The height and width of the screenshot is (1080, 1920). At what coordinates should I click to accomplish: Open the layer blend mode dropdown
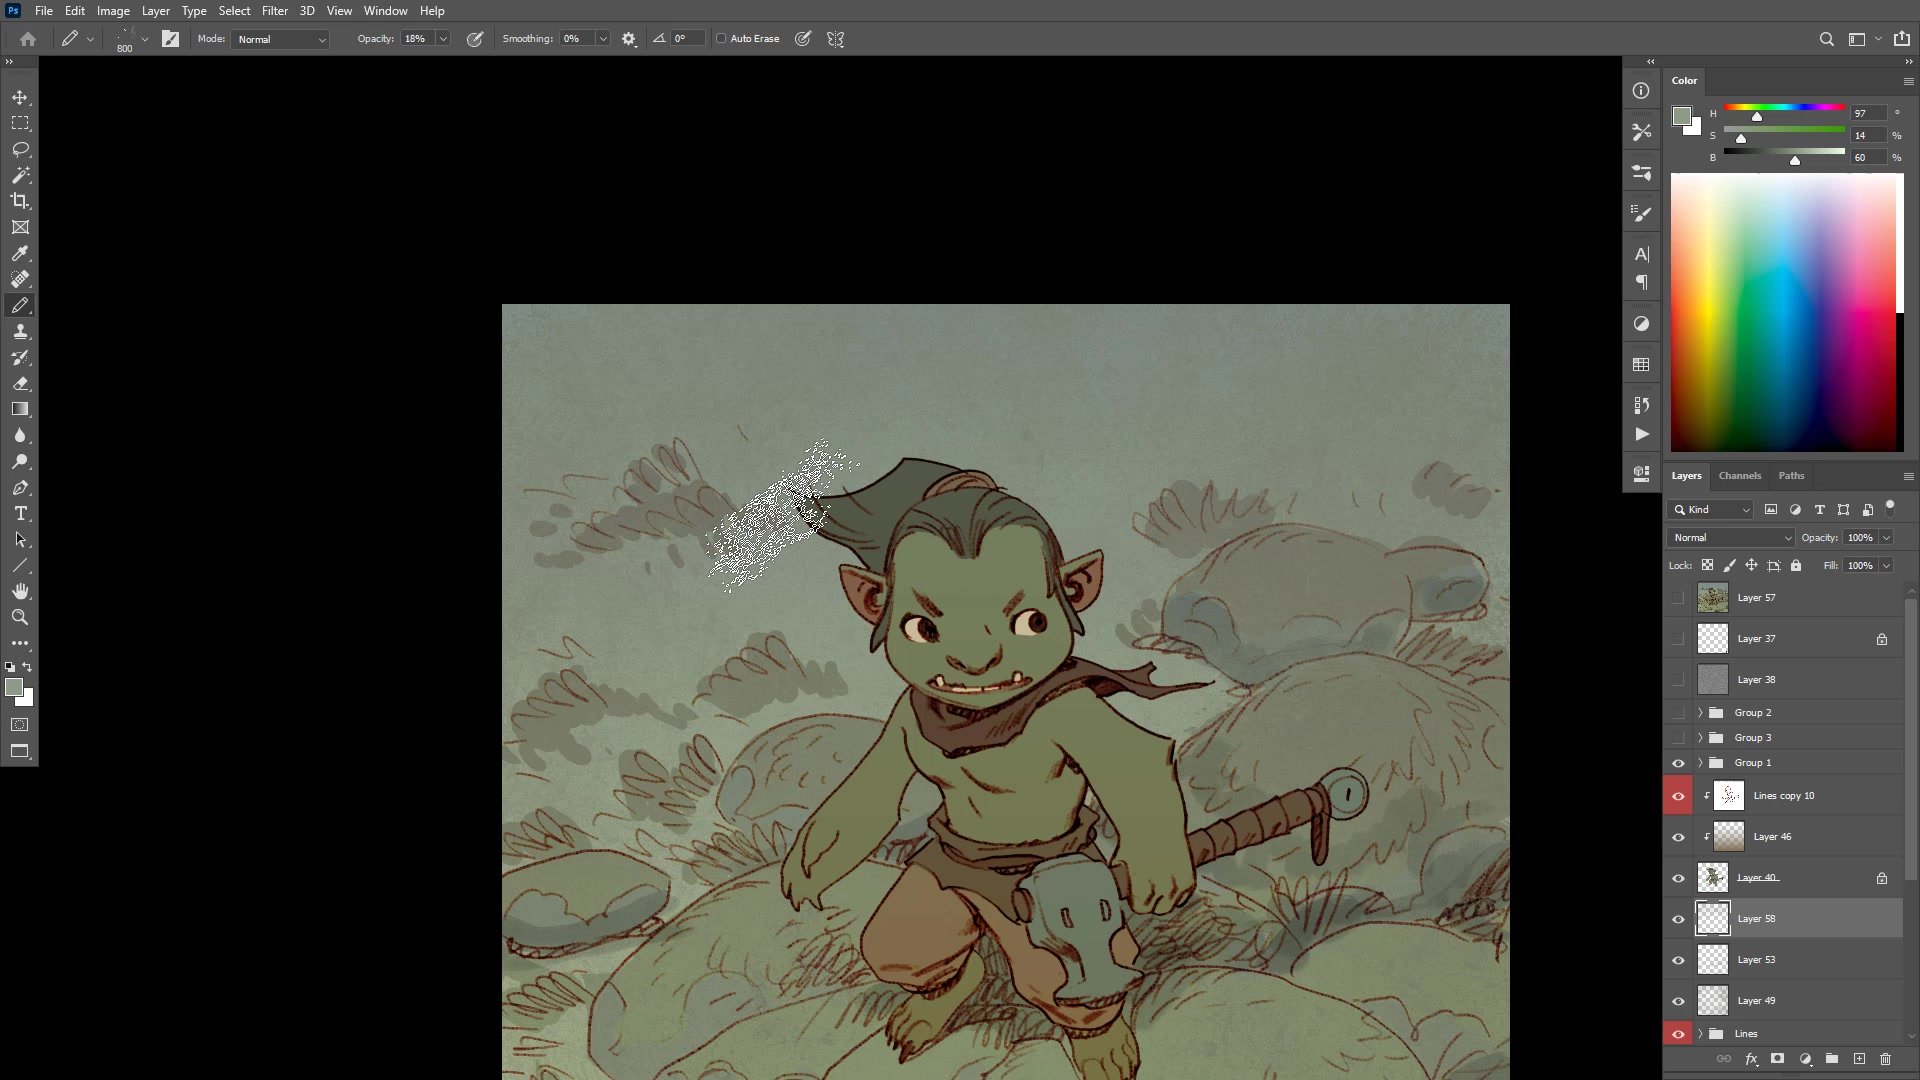pyautogui.click(x=1731, y=538)
